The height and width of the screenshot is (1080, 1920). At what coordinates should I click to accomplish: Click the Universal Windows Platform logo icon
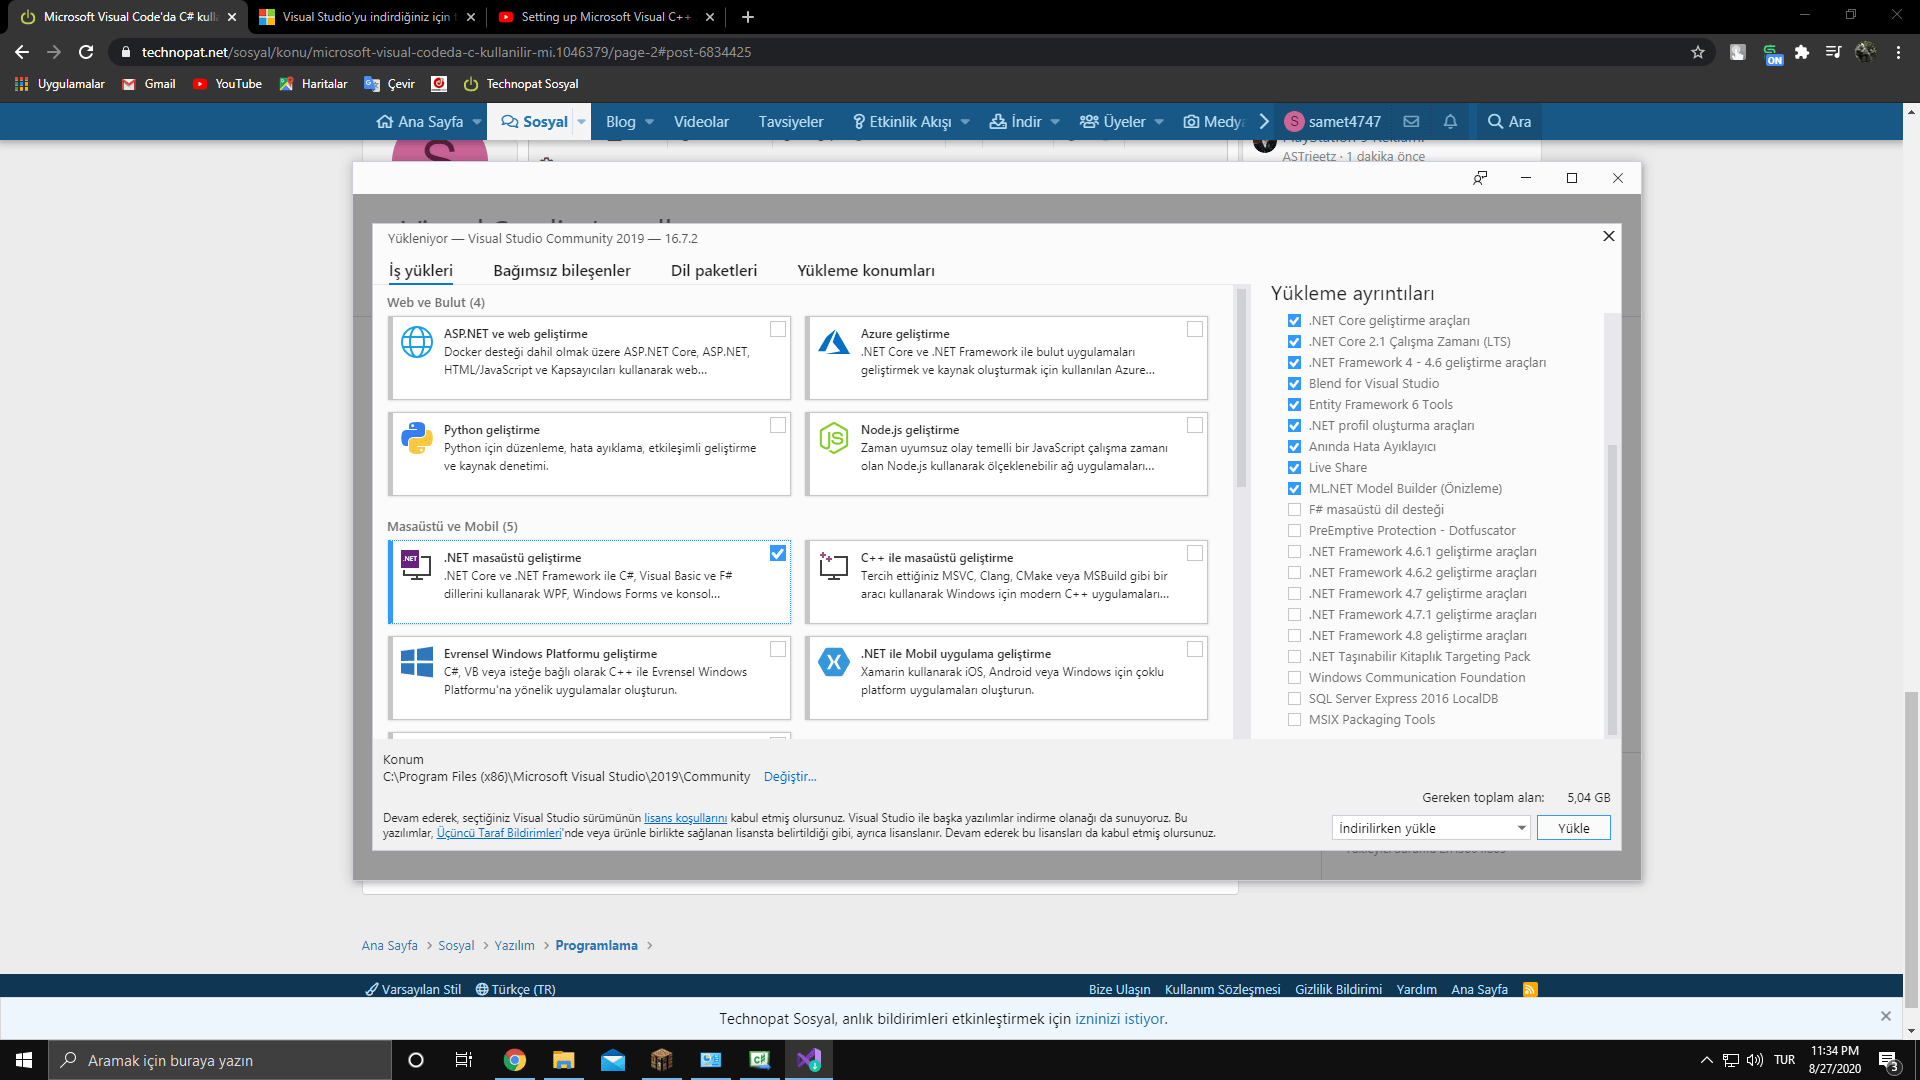(x=416, y=662)
